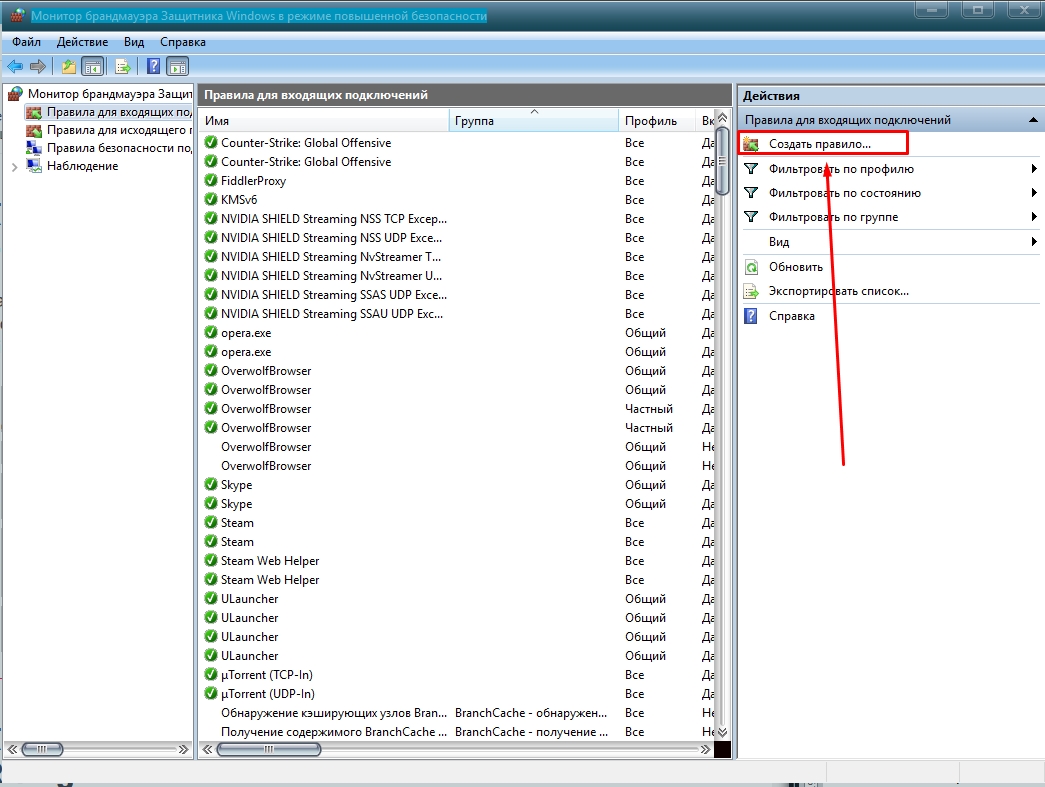Image resolution: width=1045 pixels, height=787 pixels.
Task: Click the rules list vertical scrollbar thumb
Action: (722, 161)
